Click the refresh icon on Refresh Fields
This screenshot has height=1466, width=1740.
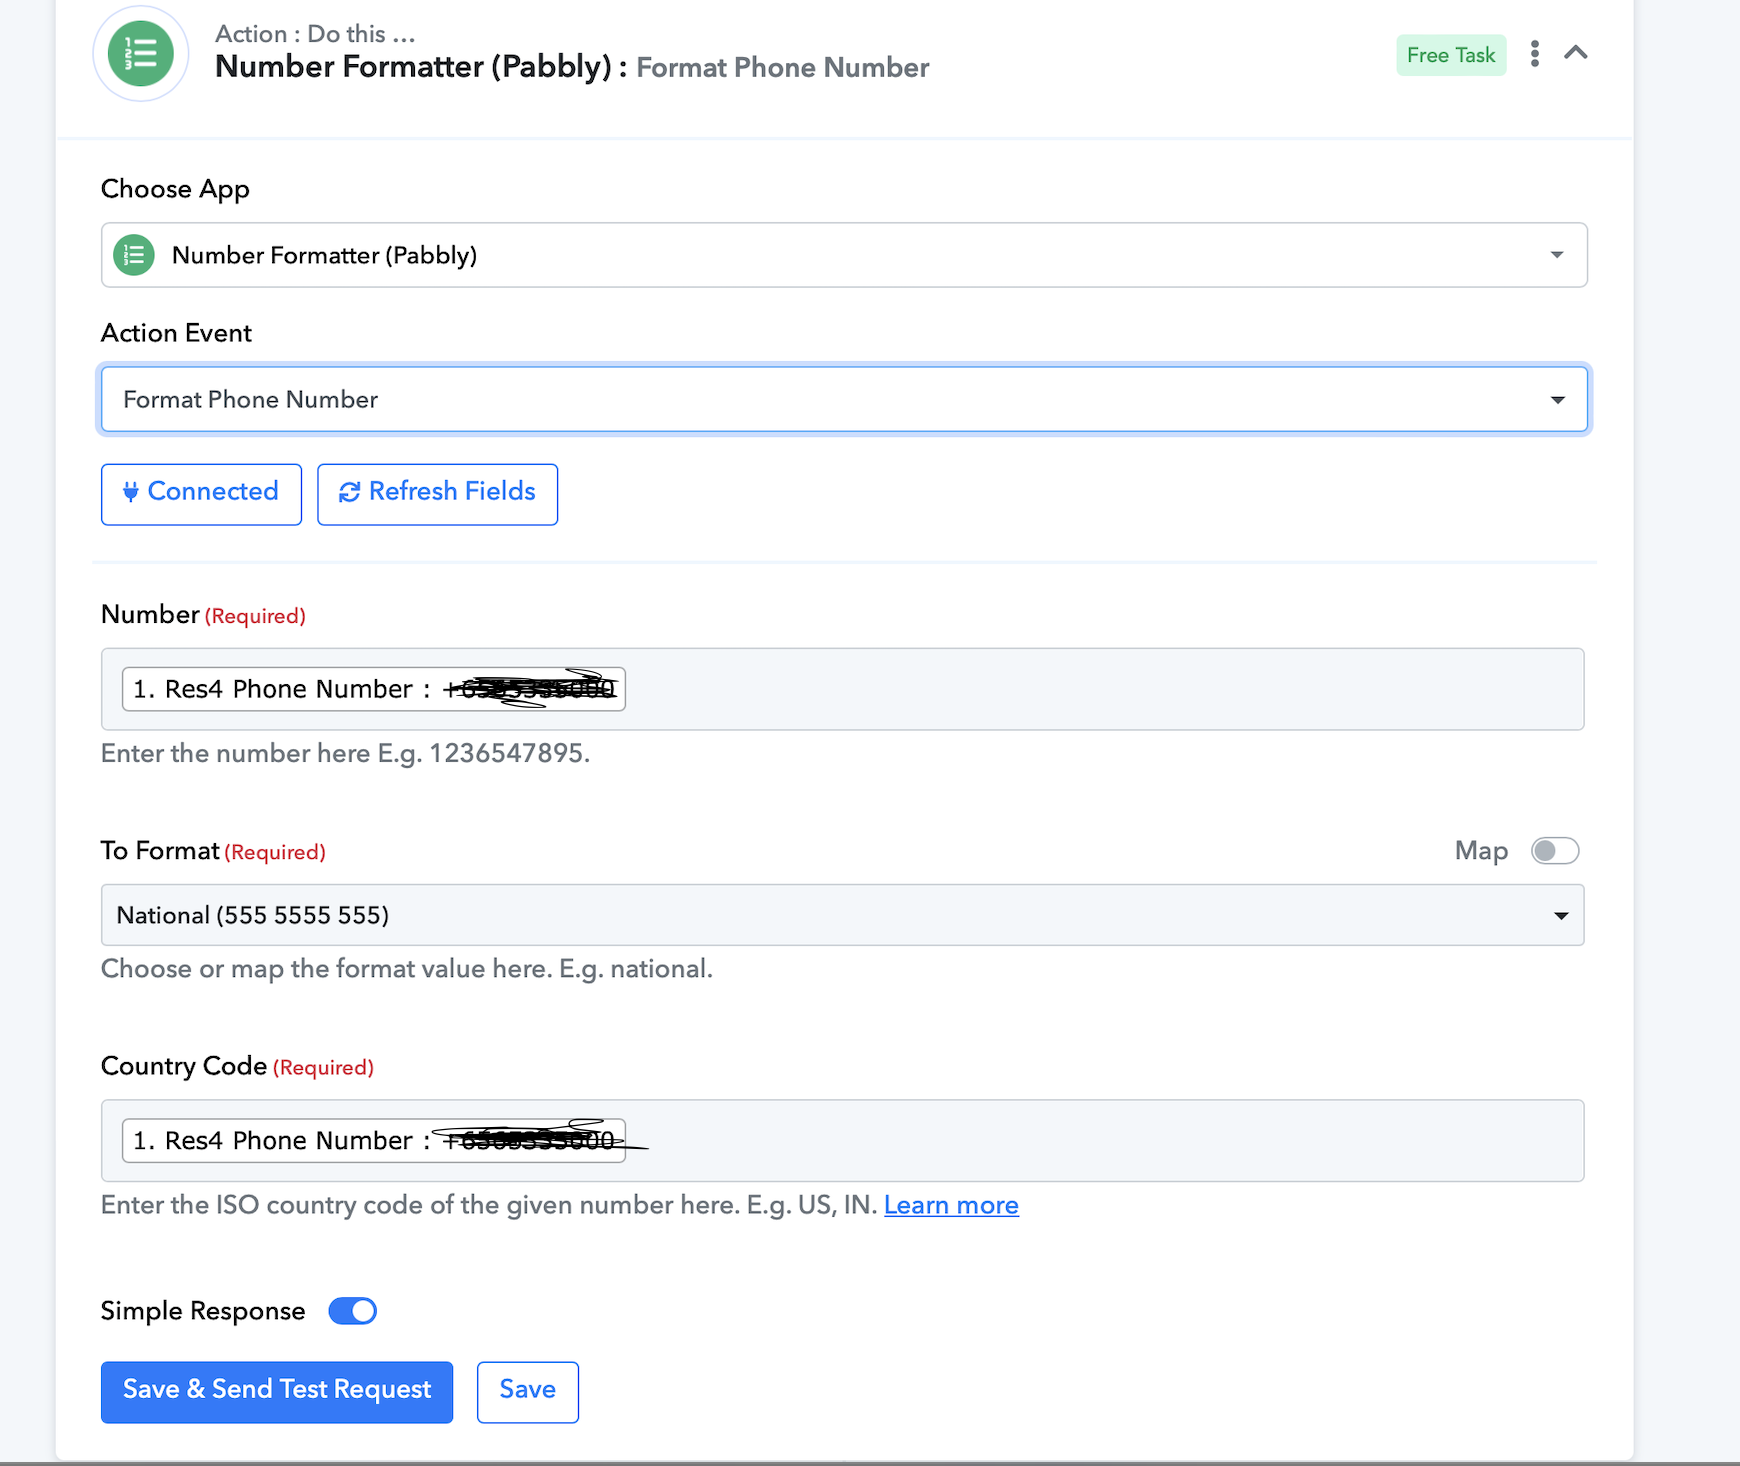[349, 492]
